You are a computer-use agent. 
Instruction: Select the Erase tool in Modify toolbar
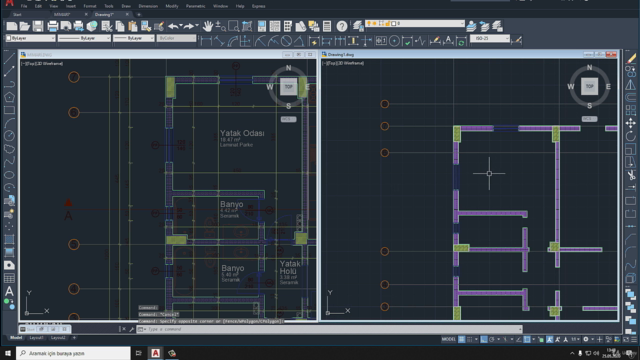tap(631, 58)
